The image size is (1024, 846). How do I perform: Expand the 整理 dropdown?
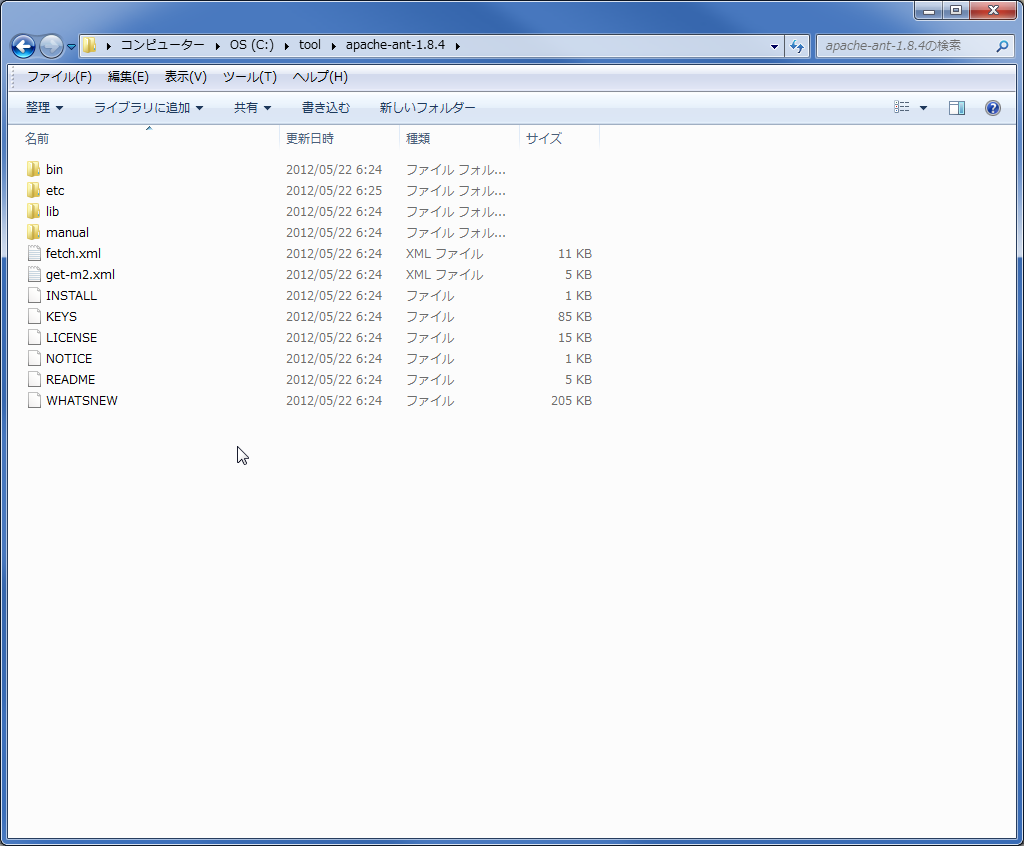(44, 107)
